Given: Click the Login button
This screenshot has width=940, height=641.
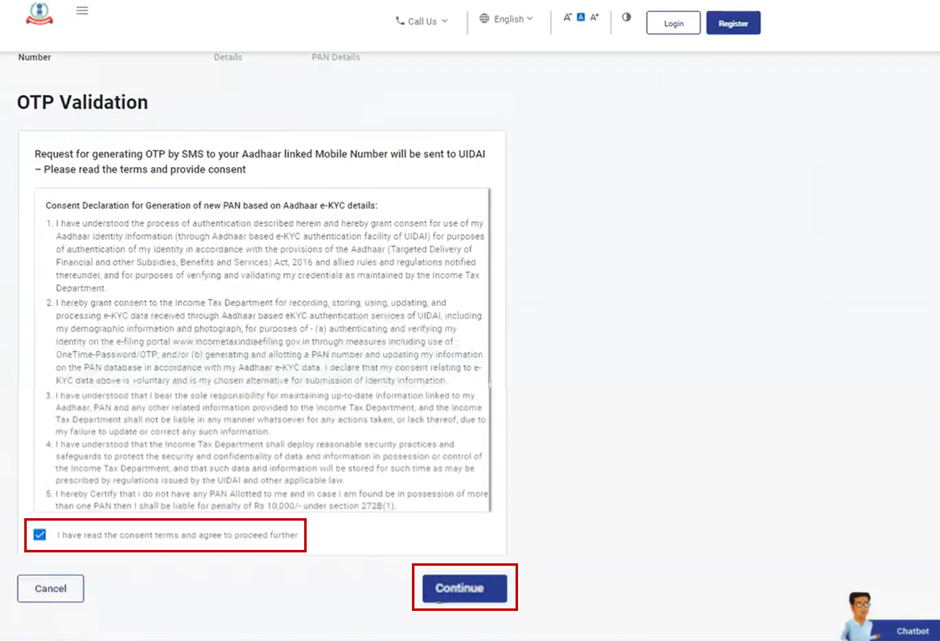Looking at the screenshot, I should point(673,23).
